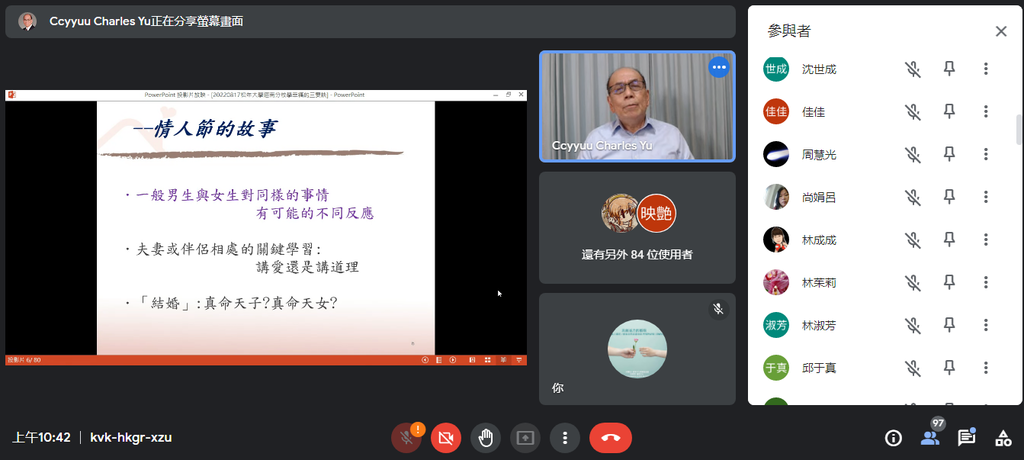Toggle the muted microphone button
Viewport: 1024px width, 460px height.
406,438
